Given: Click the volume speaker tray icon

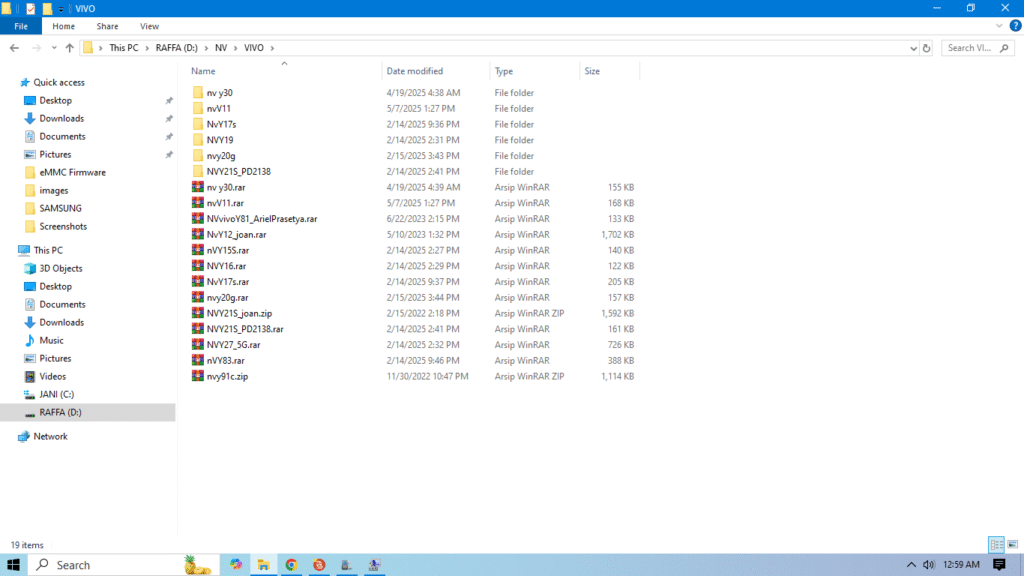Looking at the screenshot, I should tap(928, 565).
